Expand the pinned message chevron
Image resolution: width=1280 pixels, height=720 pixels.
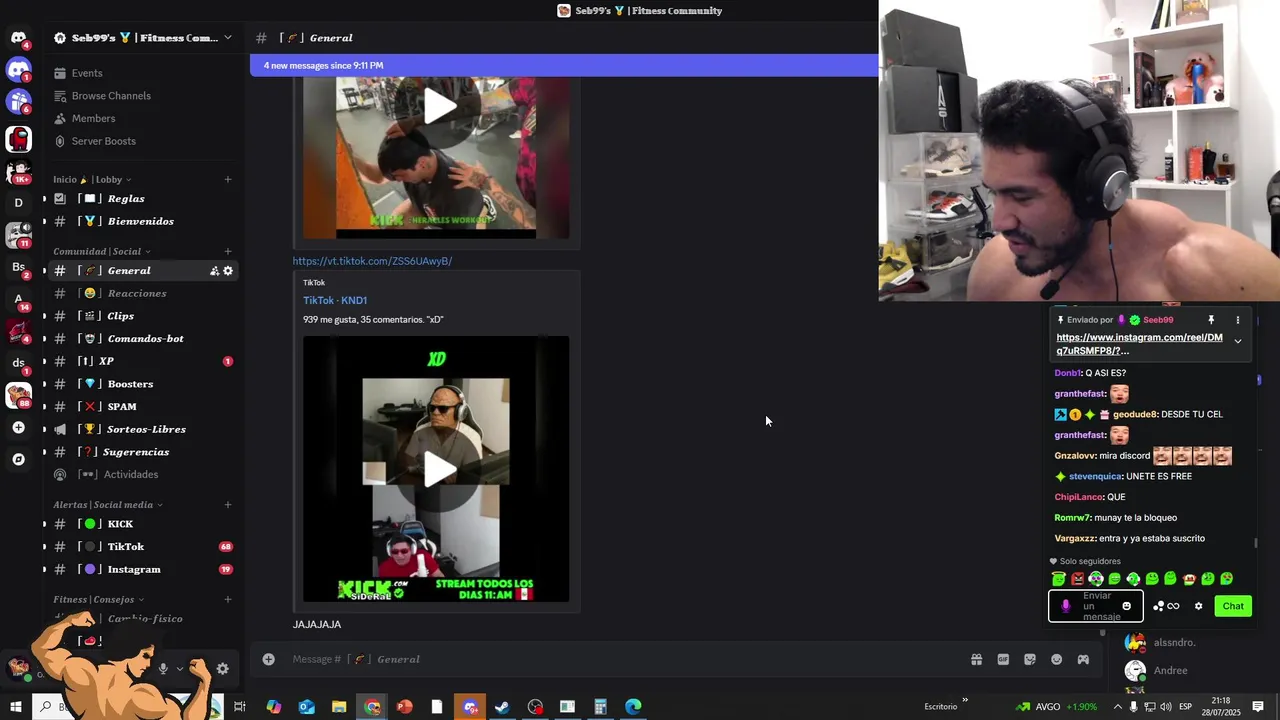(x=1237, y=341)
